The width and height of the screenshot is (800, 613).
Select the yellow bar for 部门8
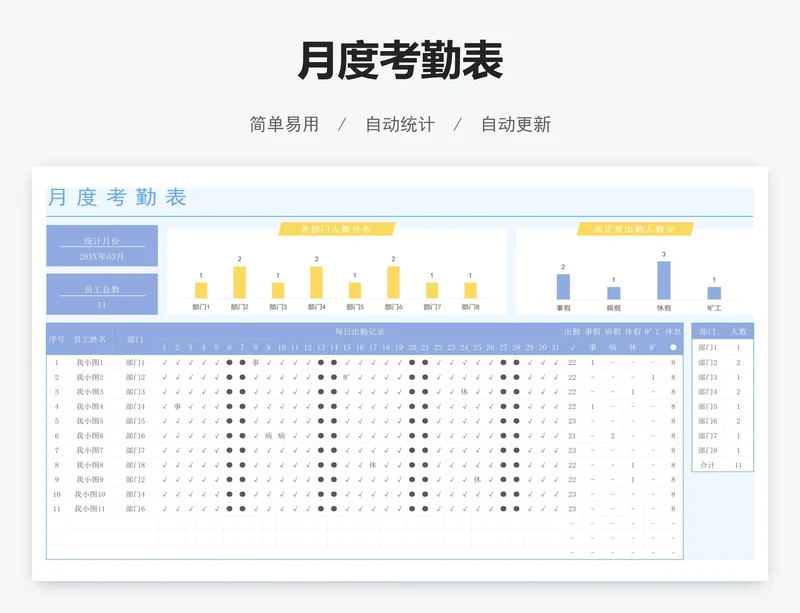coord(470,290)
